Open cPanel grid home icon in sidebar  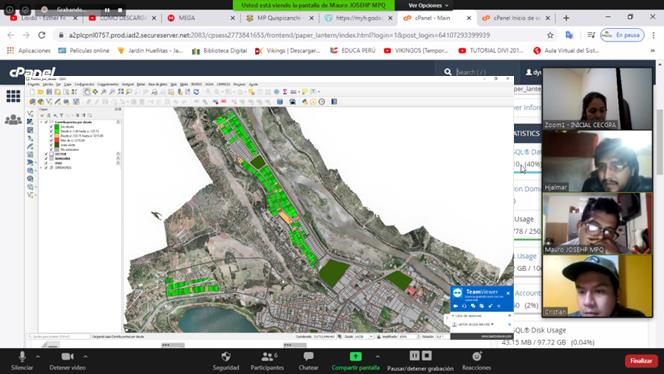click(x=13, y=96)
